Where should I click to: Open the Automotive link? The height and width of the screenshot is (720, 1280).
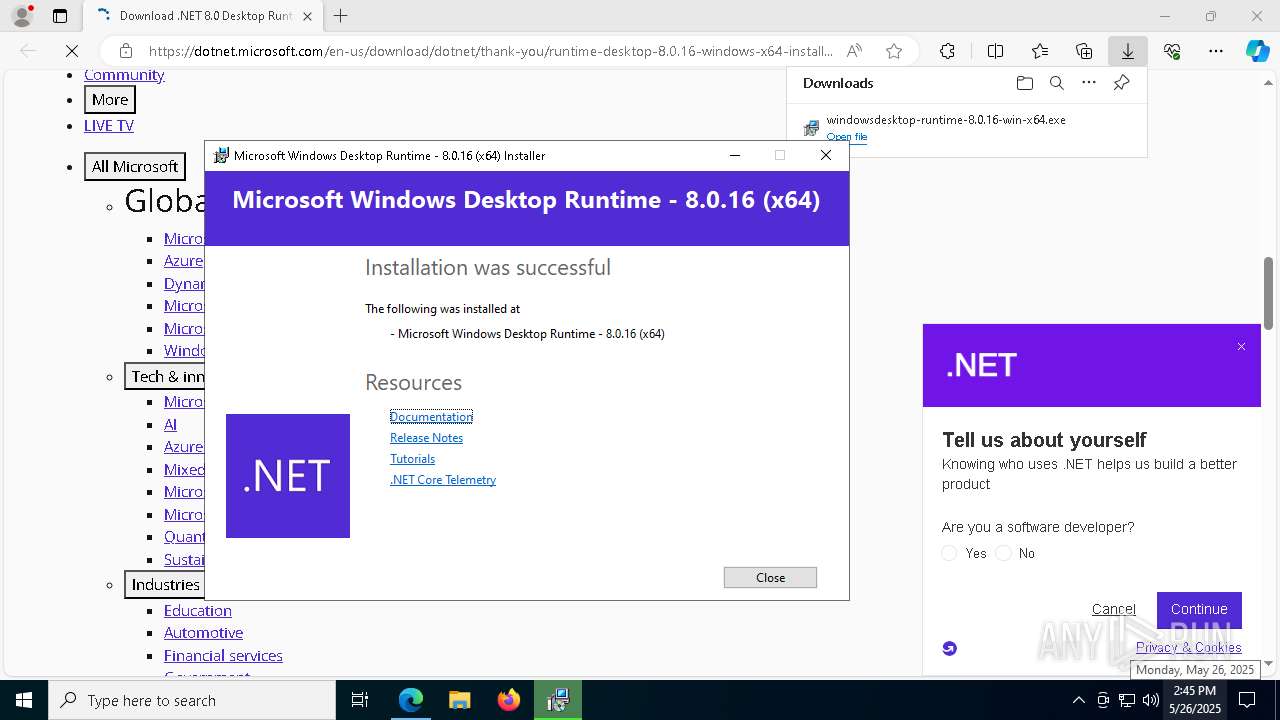[x=203, y=632]
